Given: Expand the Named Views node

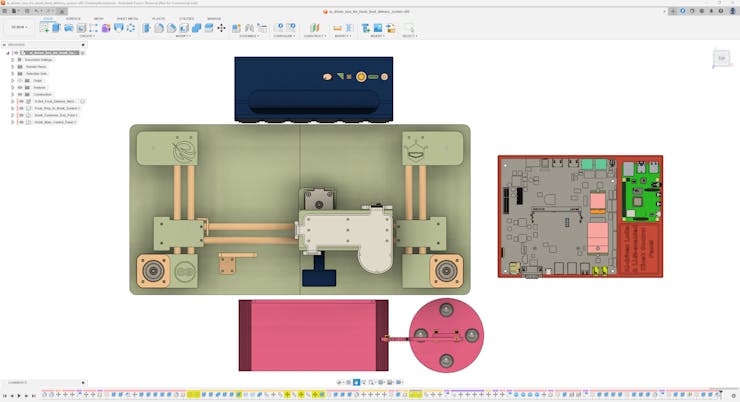Looking at the screenshot, I should coord(12,66).
